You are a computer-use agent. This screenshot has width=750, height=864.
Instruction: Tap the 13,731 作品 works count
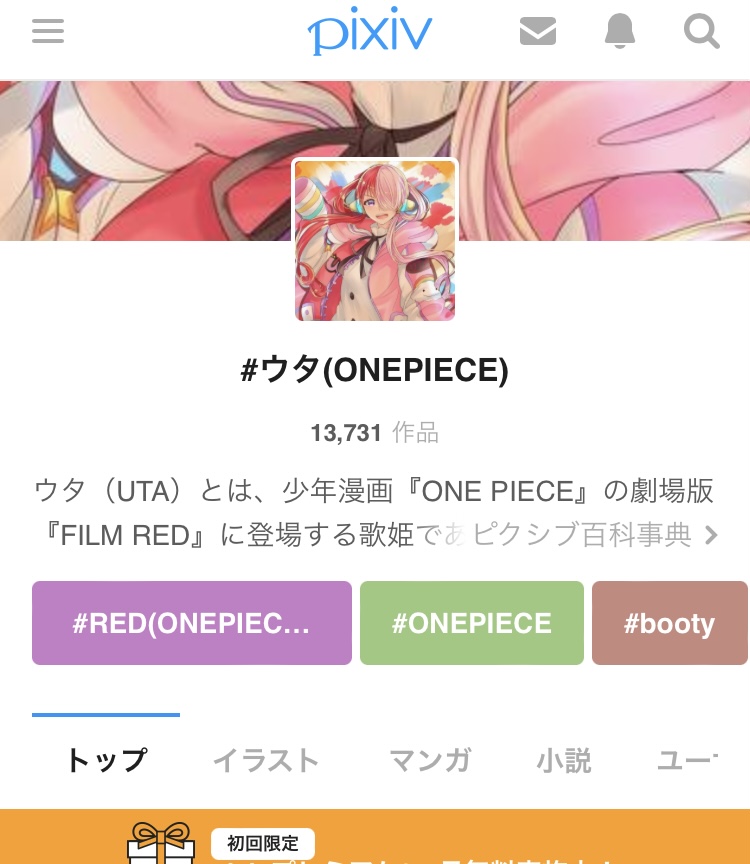tap(375, 433)
